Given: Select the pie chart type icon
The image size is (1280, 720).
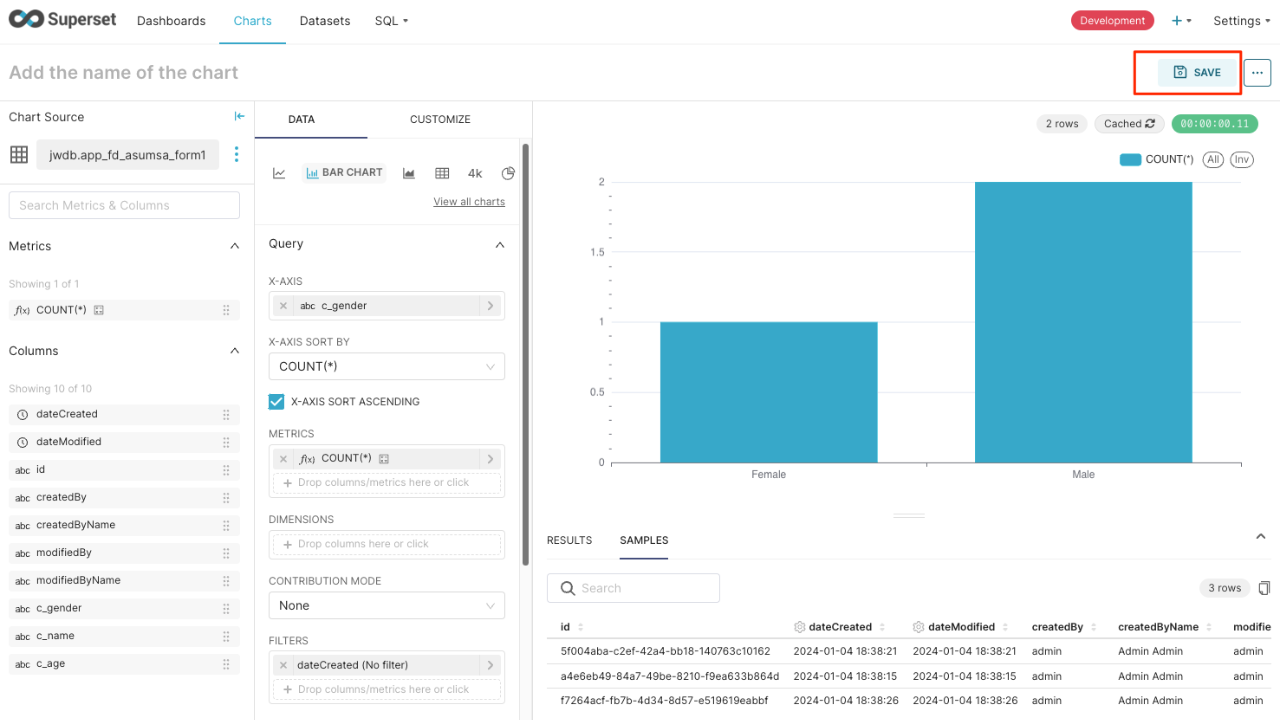Looking at the screenshot, I should coord(508,173).
